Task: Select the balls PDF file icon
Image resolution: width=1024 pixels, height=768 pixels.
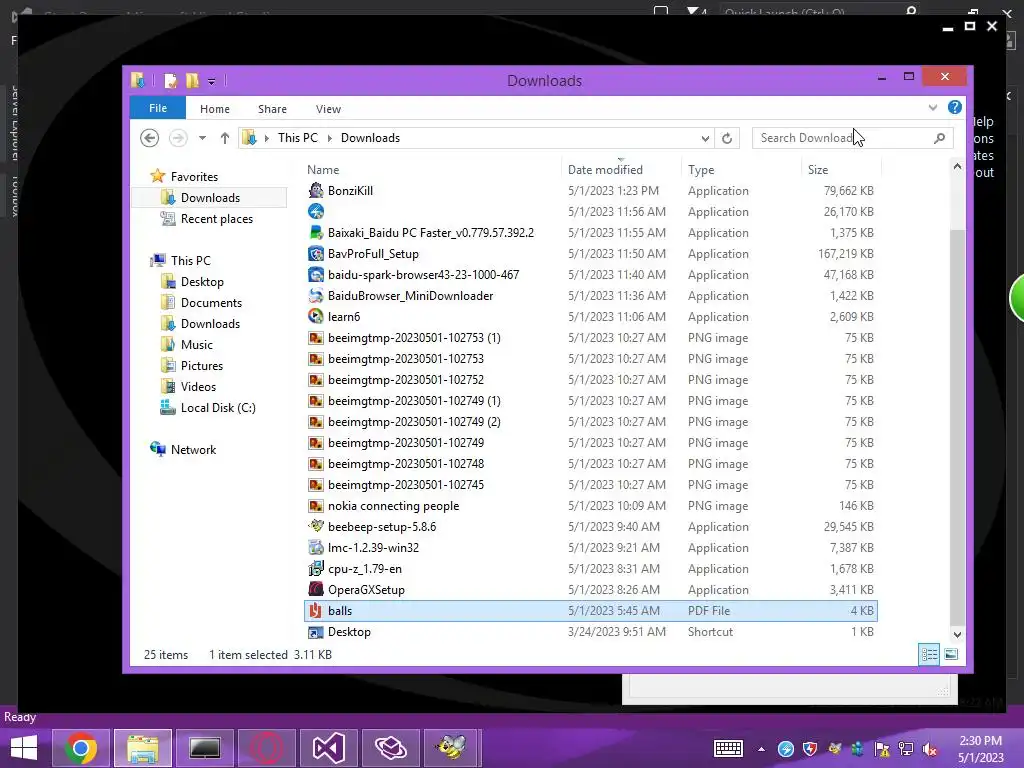Action: coord(316,611)
